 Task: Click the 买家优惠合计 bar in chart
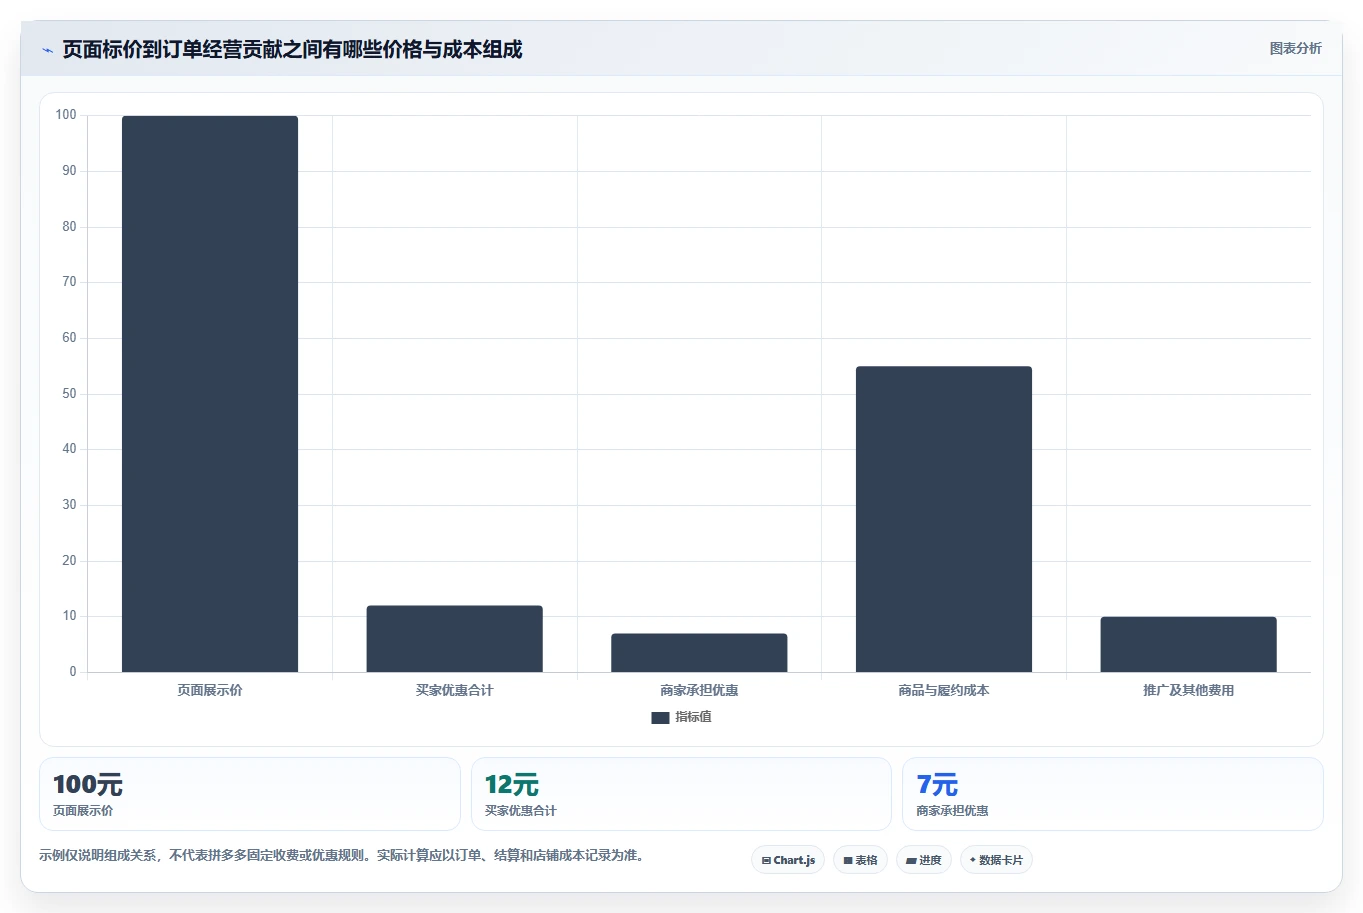click(455, 639)
